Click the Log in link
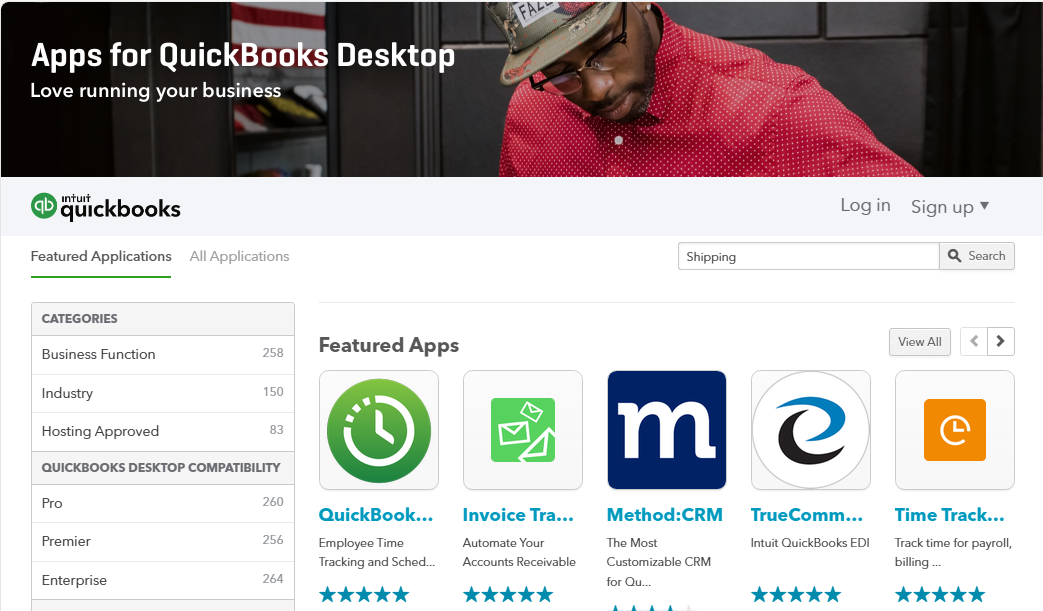This screenshot has height=611, width=1043. (865, 205)
